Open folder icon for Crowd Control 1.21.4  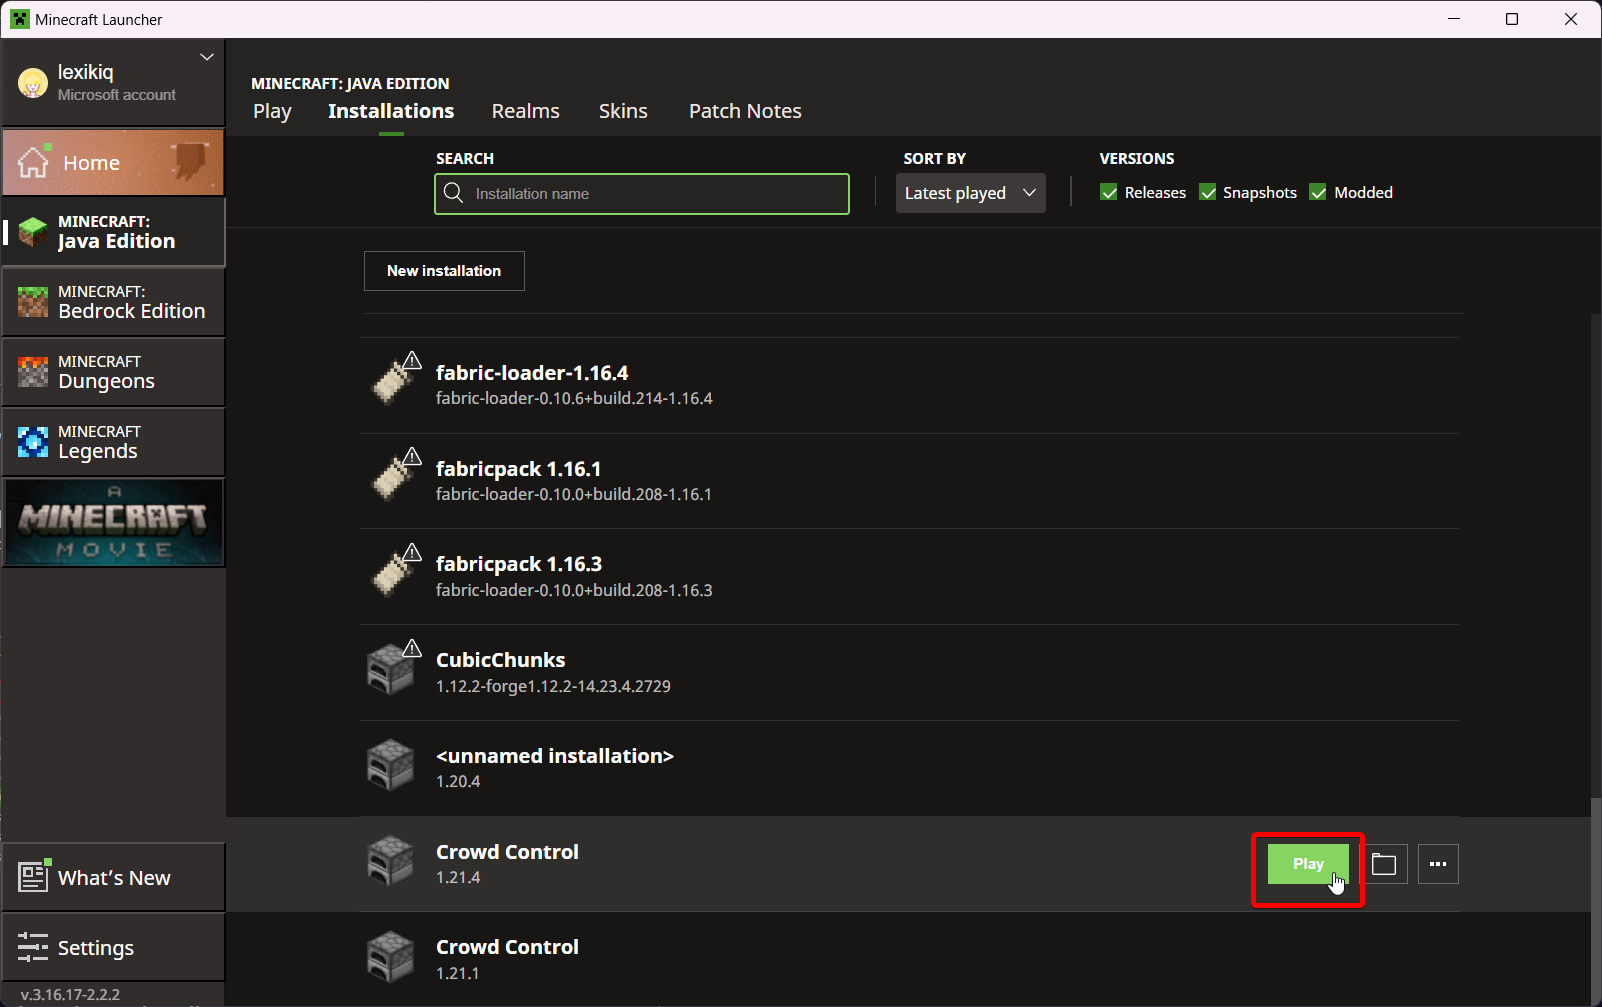point(1383,864)
